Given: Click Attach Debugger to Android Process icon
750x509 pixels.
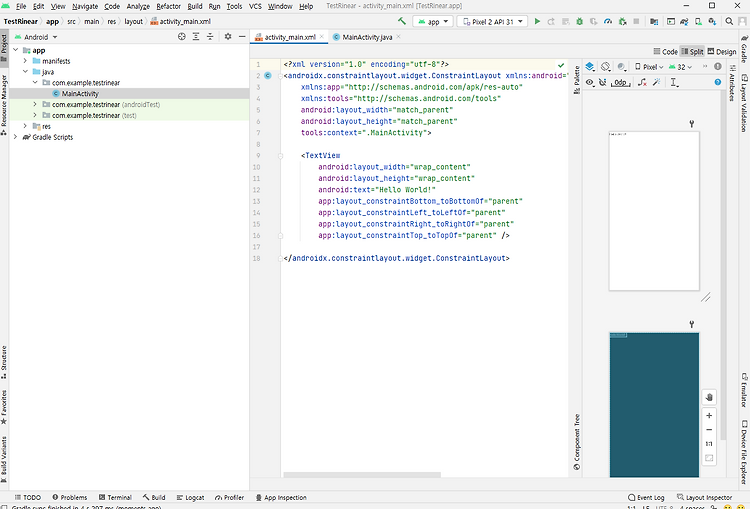Looking at the screenshot, I should click(622, 22).
